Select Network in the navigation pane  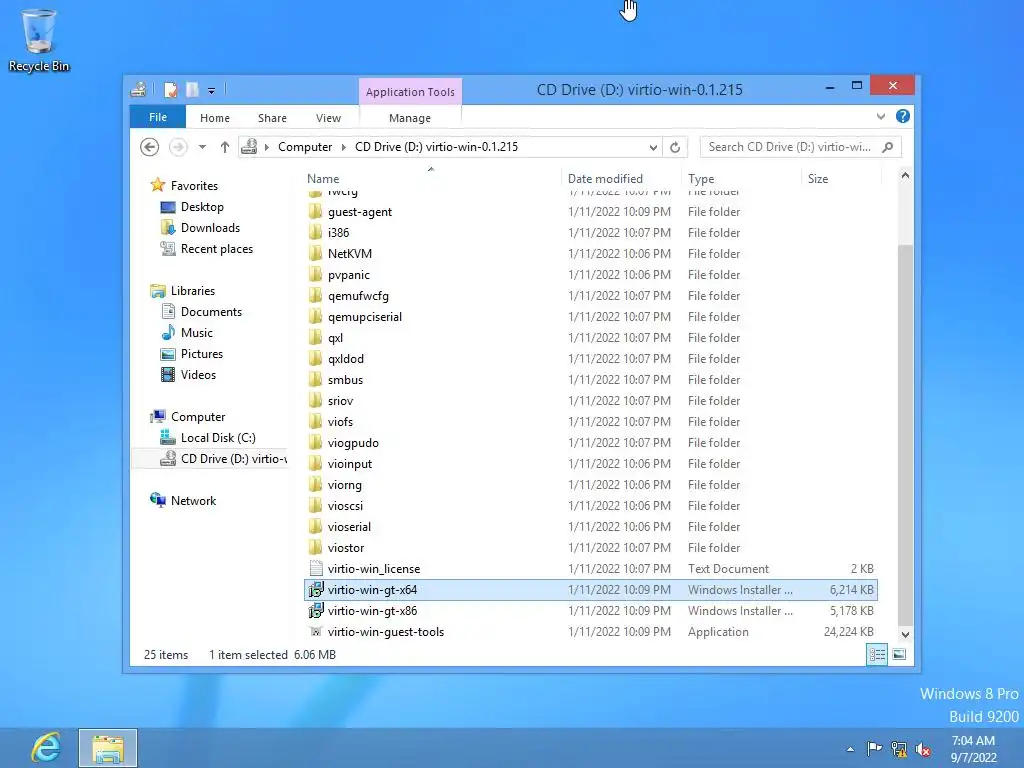(193, 501)
